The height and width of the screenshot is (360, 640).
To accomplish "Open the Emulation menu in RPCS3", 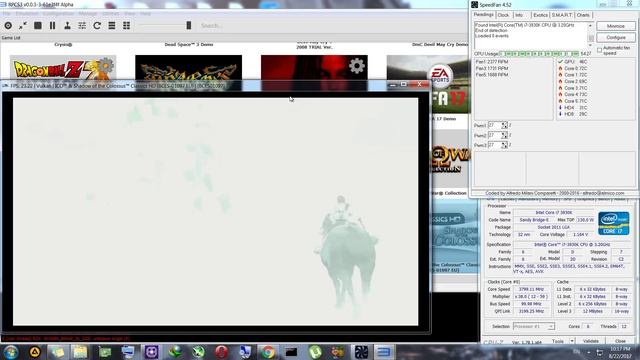I will (x=27, y=13).
